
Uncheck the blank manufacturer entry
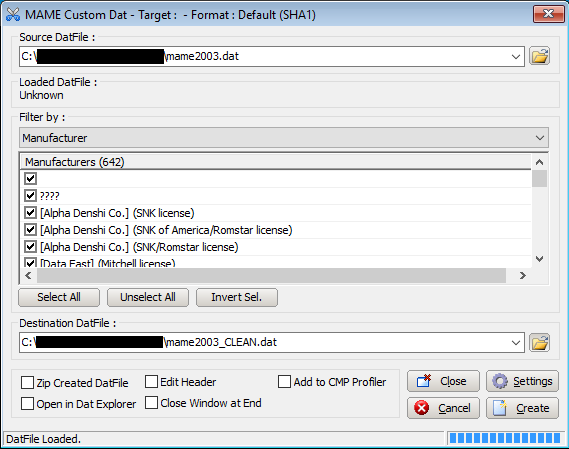pos(30,178)
